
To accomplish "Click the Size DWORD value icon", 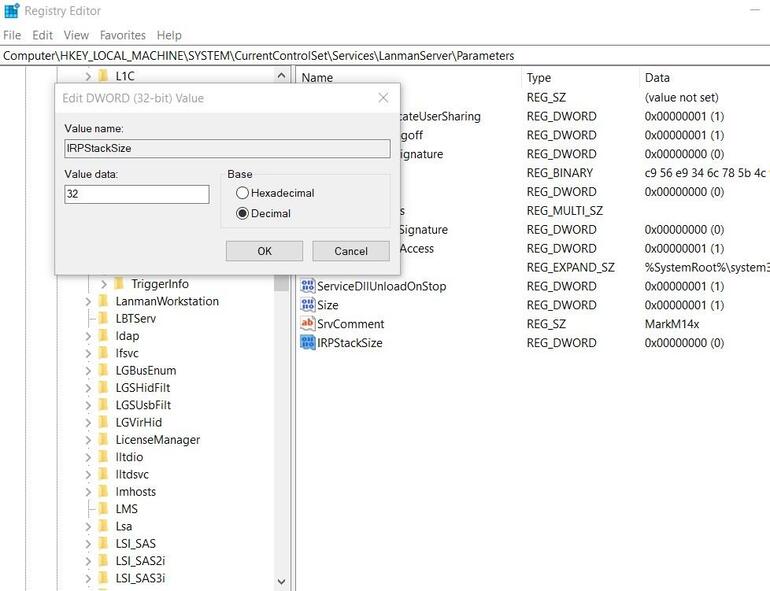I will coord(308,305).
